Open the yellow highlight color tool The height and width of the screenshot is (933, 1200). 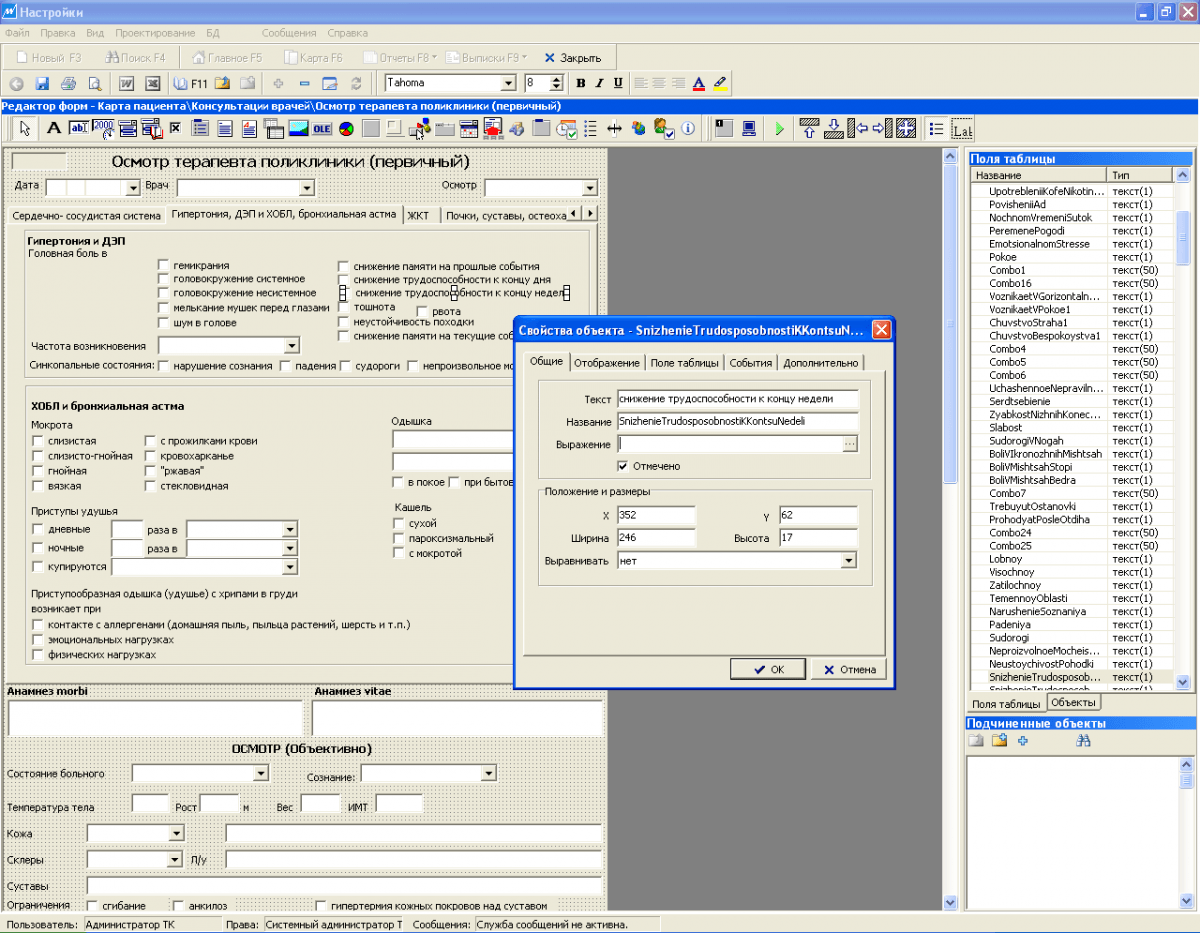pyautogui.click(x=720, y=84)
